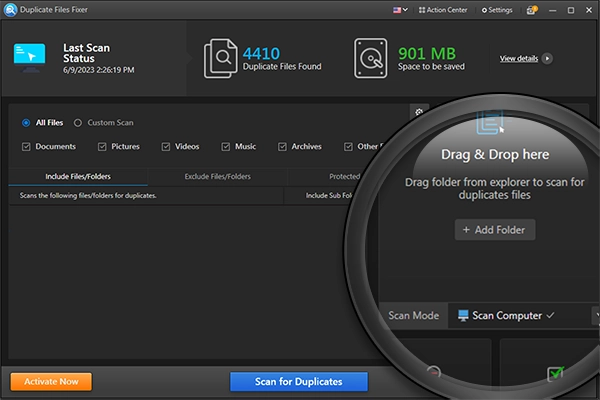Click the duplicate files found document icon
This screenshot has width=600, height=400.
coord(220,58)
